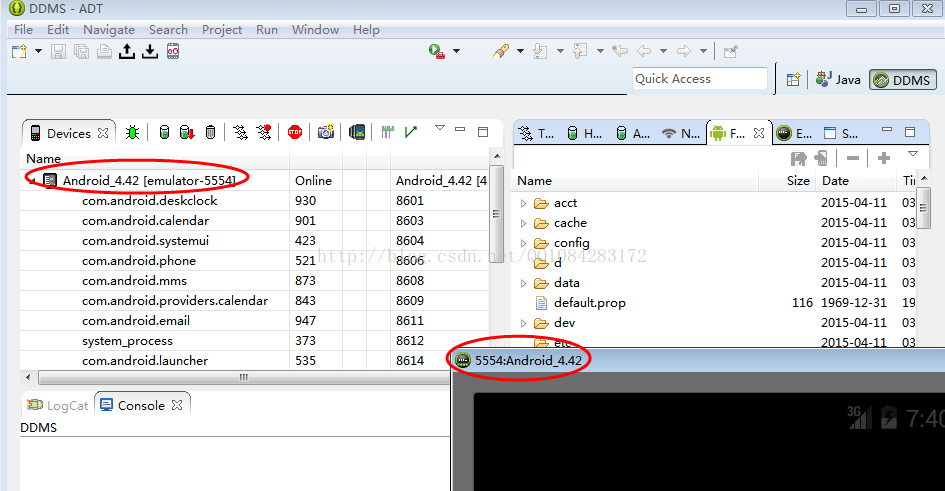Switch to the Emulator Control tab labeled E...
945x491 pixels.
794,133
